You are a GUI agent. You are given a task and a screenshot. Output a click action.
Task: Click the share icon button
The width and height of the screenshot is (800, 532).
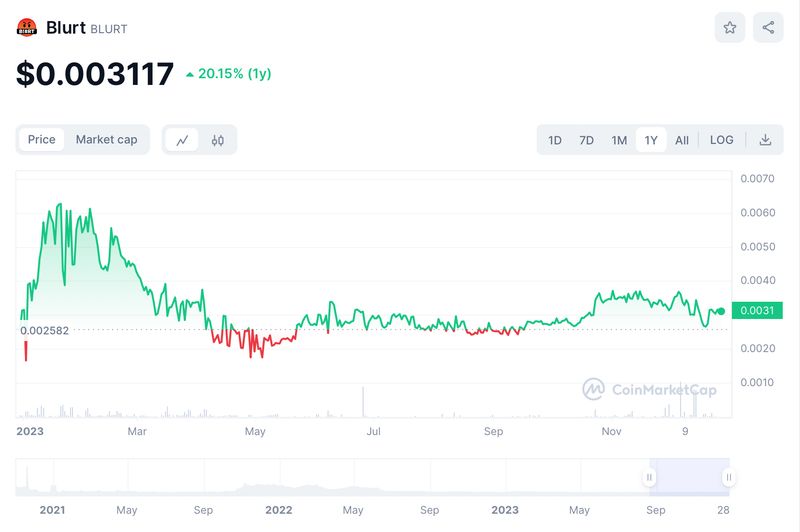(768, 28)
